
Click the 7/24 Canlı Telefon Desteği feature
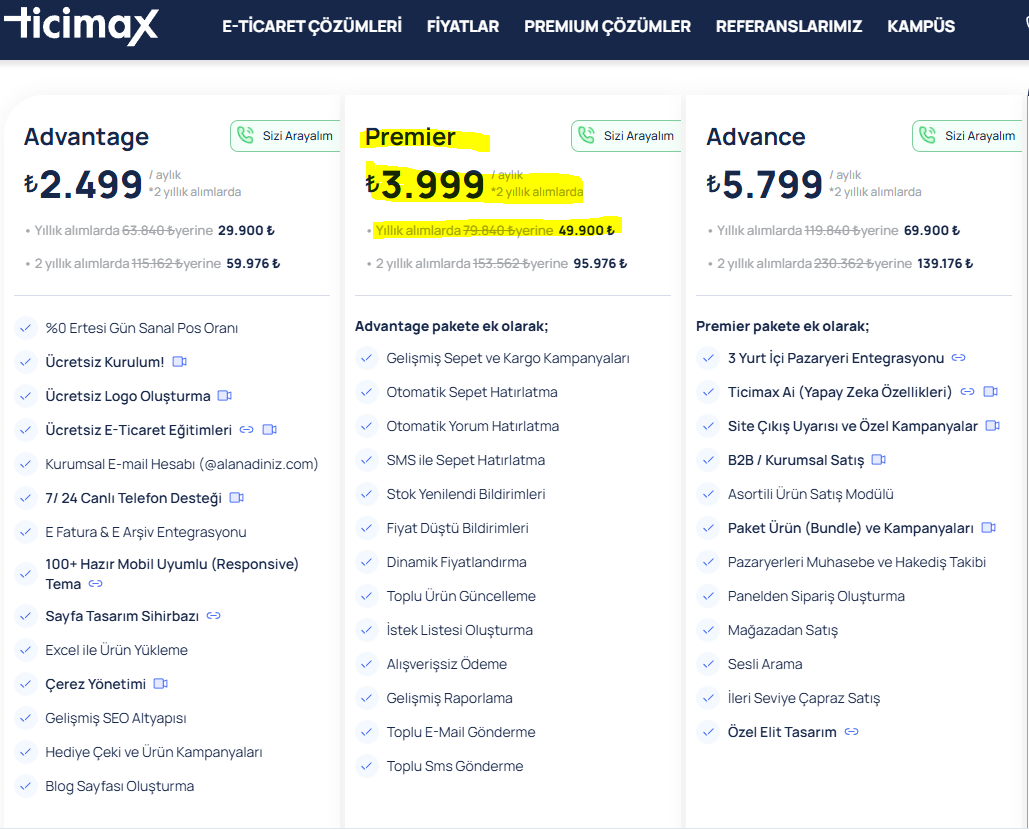click(133, 499)
